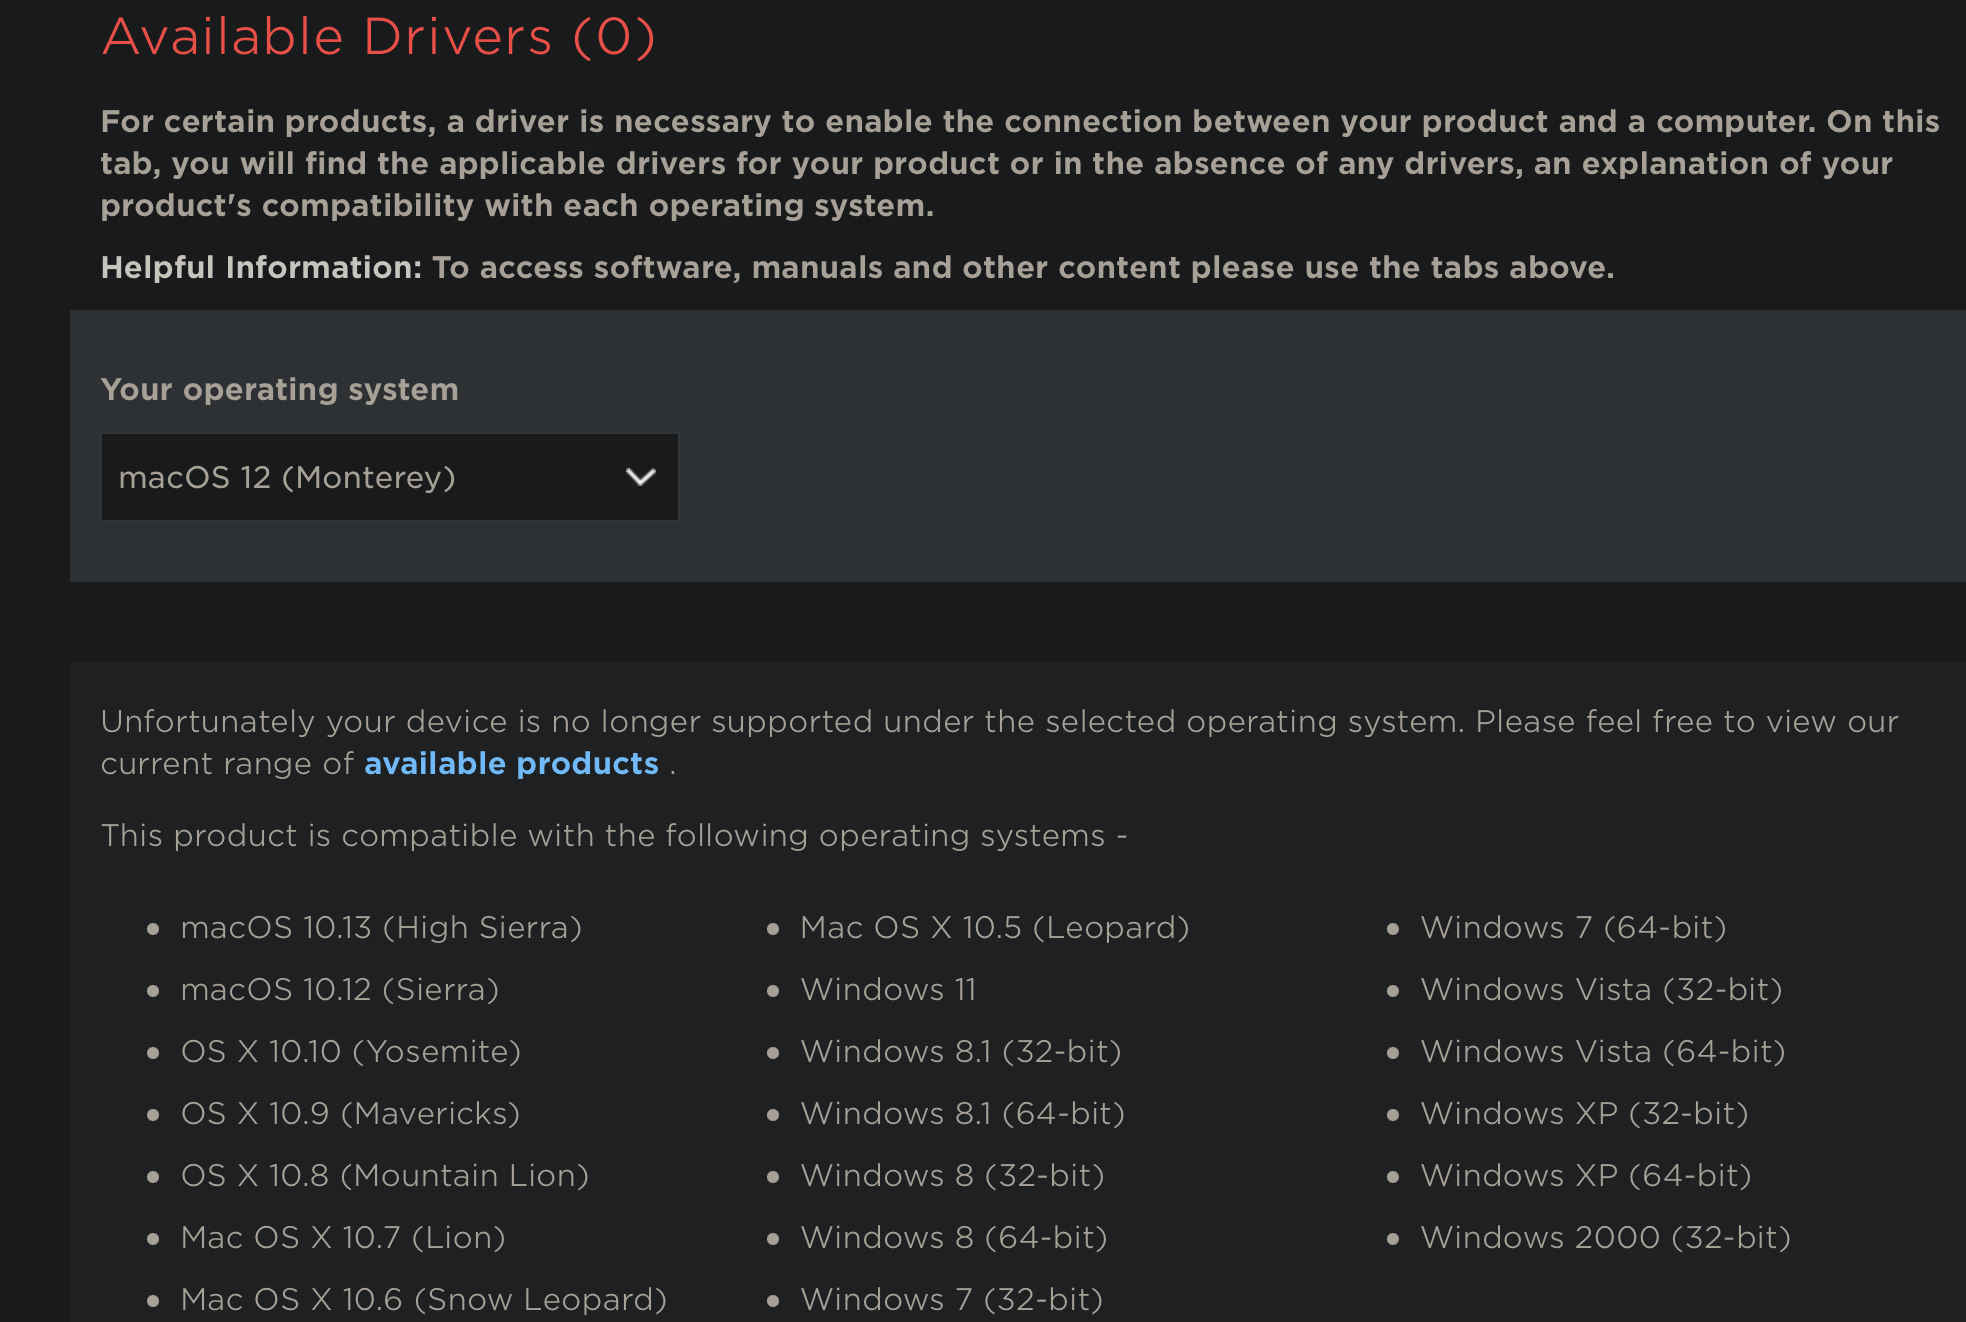The image size is (1966, 1322).
Task: Click Windows 2000 (32-bit) list item
Action: (x=1605, y=1238)
